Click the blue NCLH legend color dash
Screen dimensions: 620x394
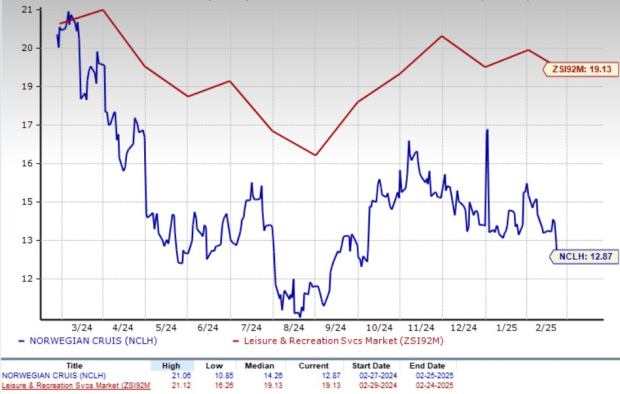(x=21, y=341)
